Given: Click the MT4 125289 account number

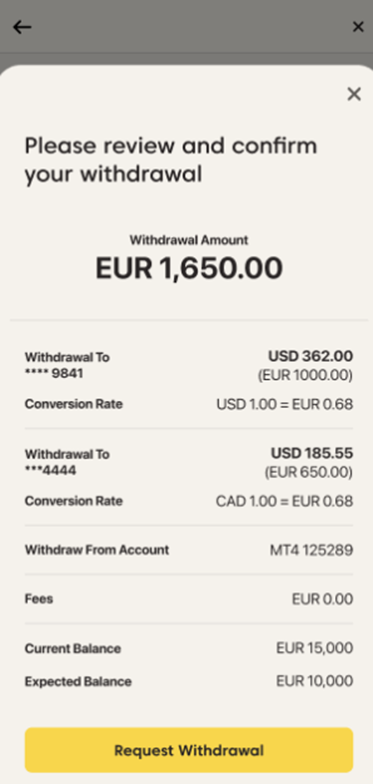Looking at the screenshot, I should 312,550.
